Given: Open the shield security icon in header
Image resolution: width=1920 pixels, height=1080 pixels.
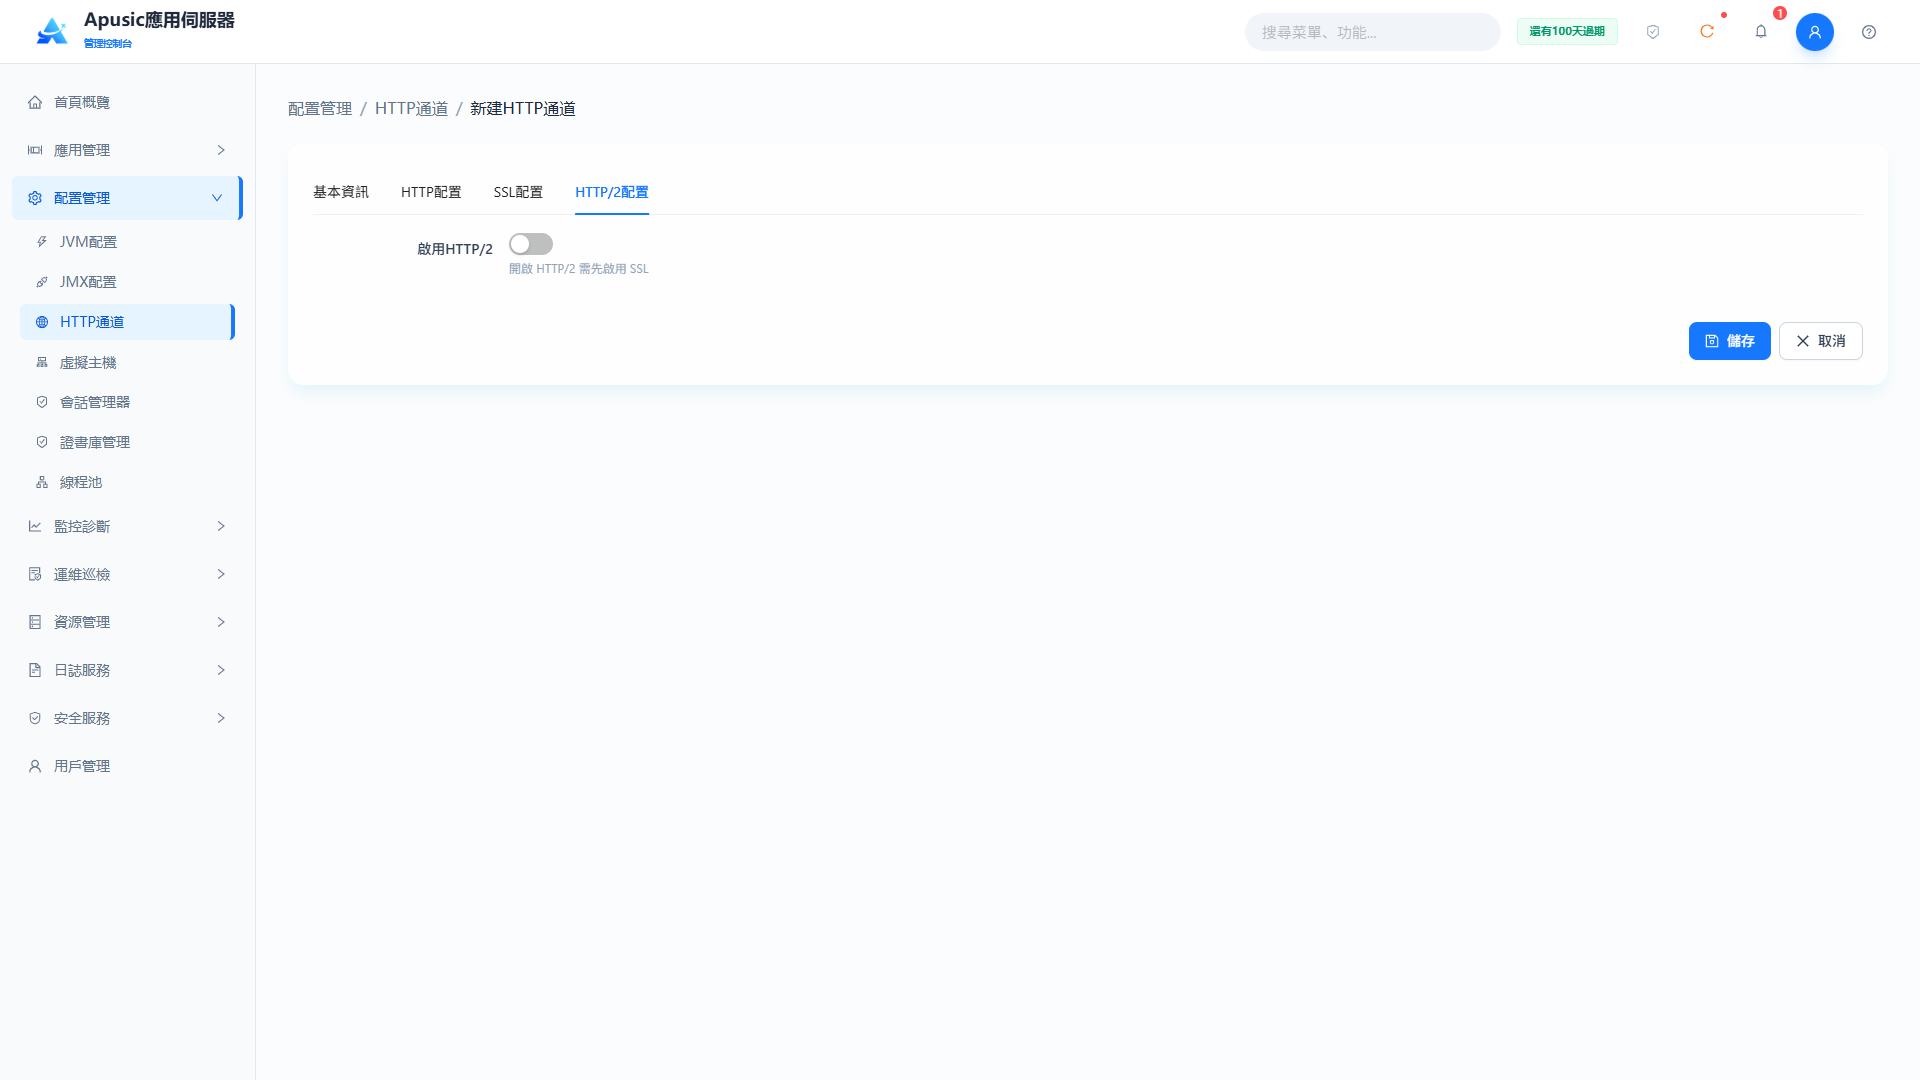Looking at the screenshot, I should 1653,32.
